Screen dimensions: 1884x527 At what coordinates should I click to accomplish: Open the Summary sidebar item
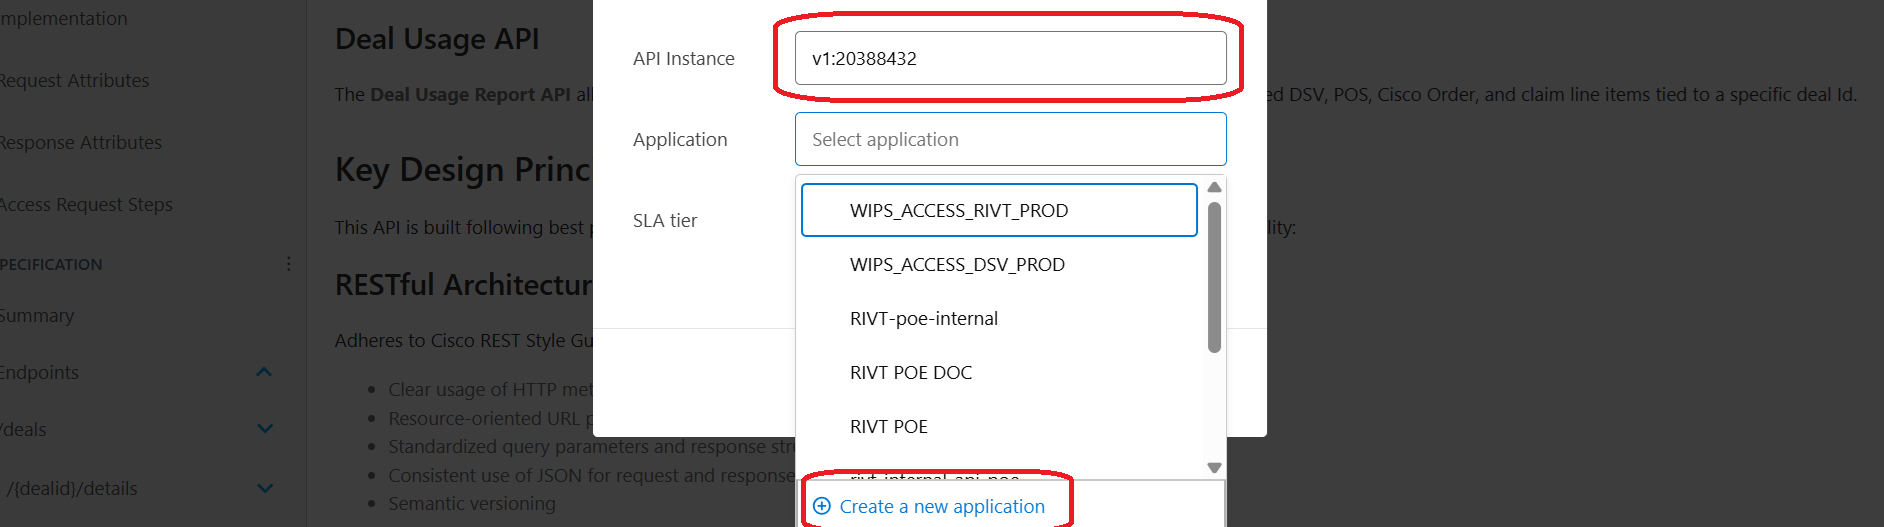pyautogui.click(x=37, y=315)
